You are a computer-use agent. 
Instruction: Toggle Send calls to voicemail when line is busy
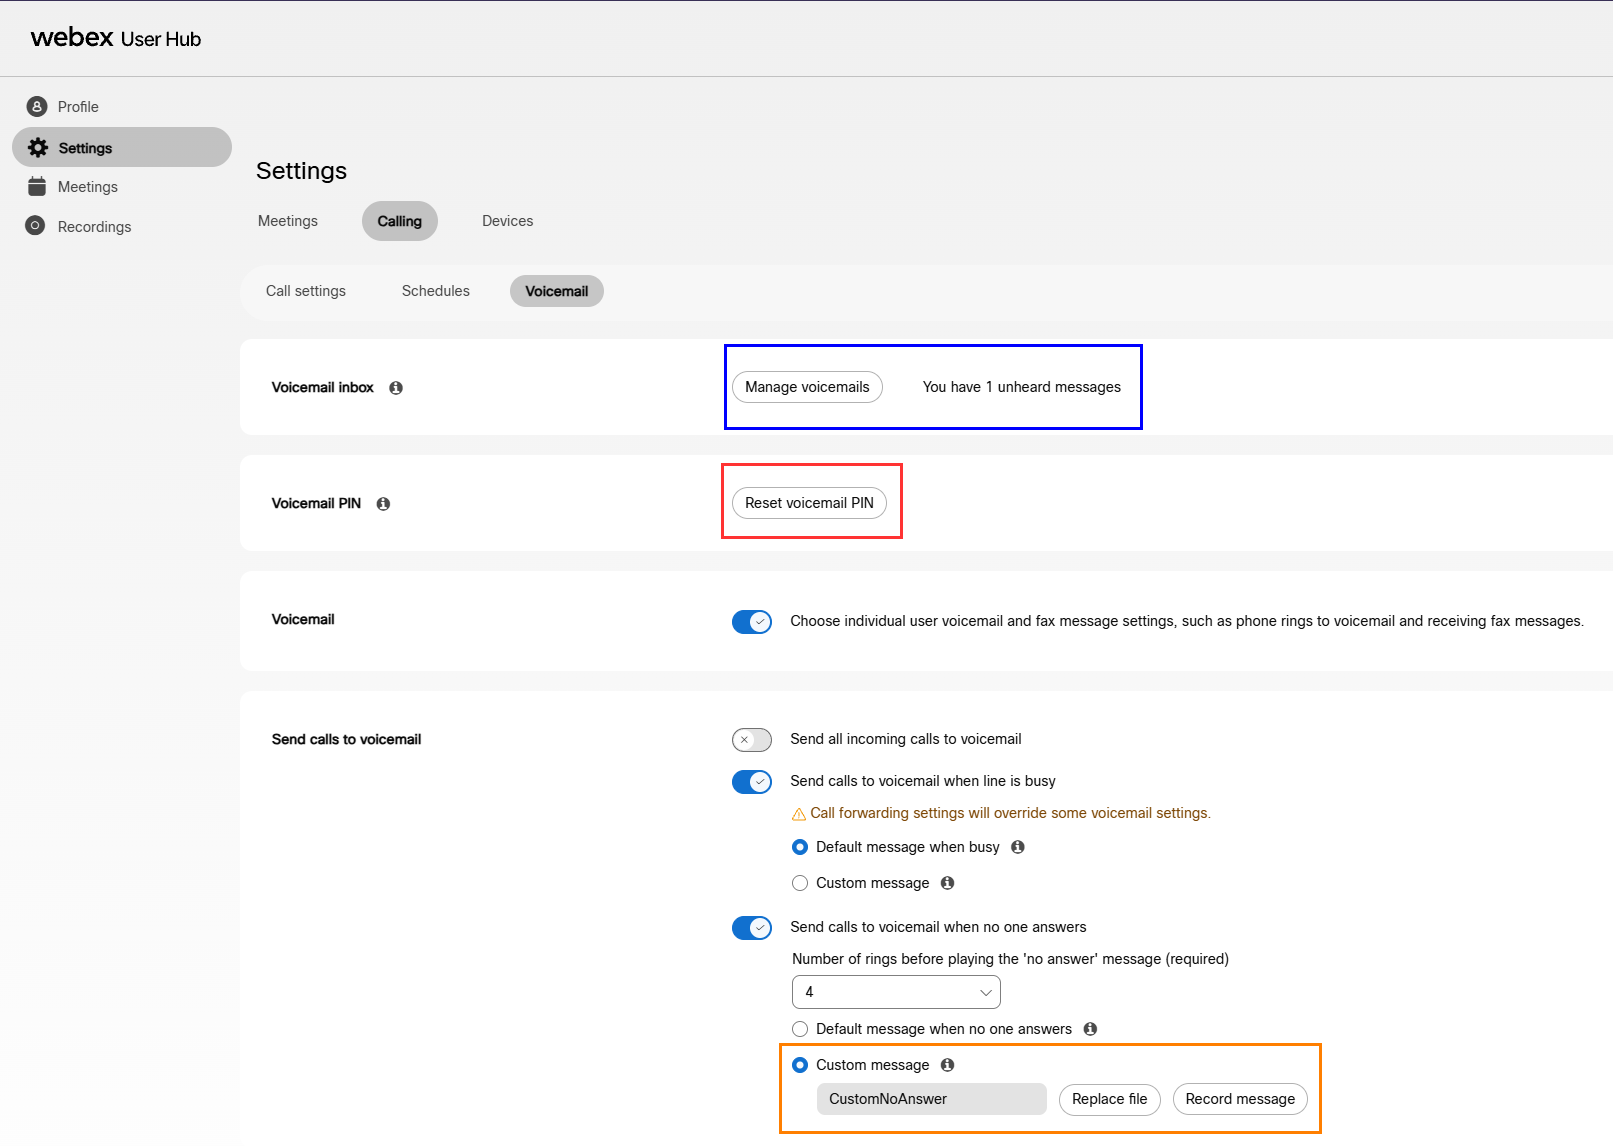pos(752,782)
